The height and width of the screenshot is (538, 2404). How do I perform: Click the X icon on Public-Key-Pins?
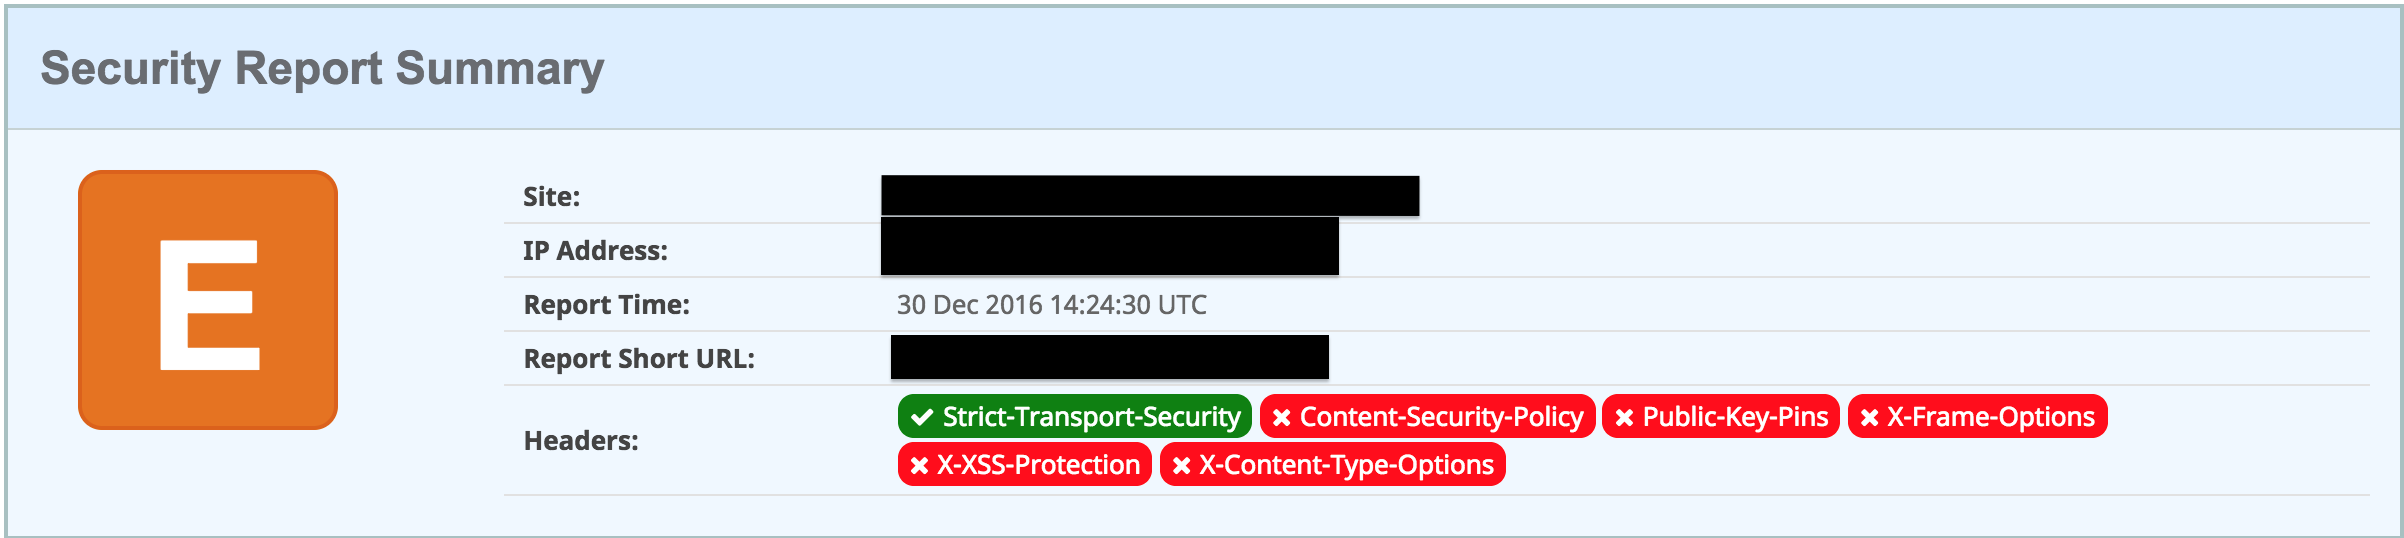[1624, 418]
